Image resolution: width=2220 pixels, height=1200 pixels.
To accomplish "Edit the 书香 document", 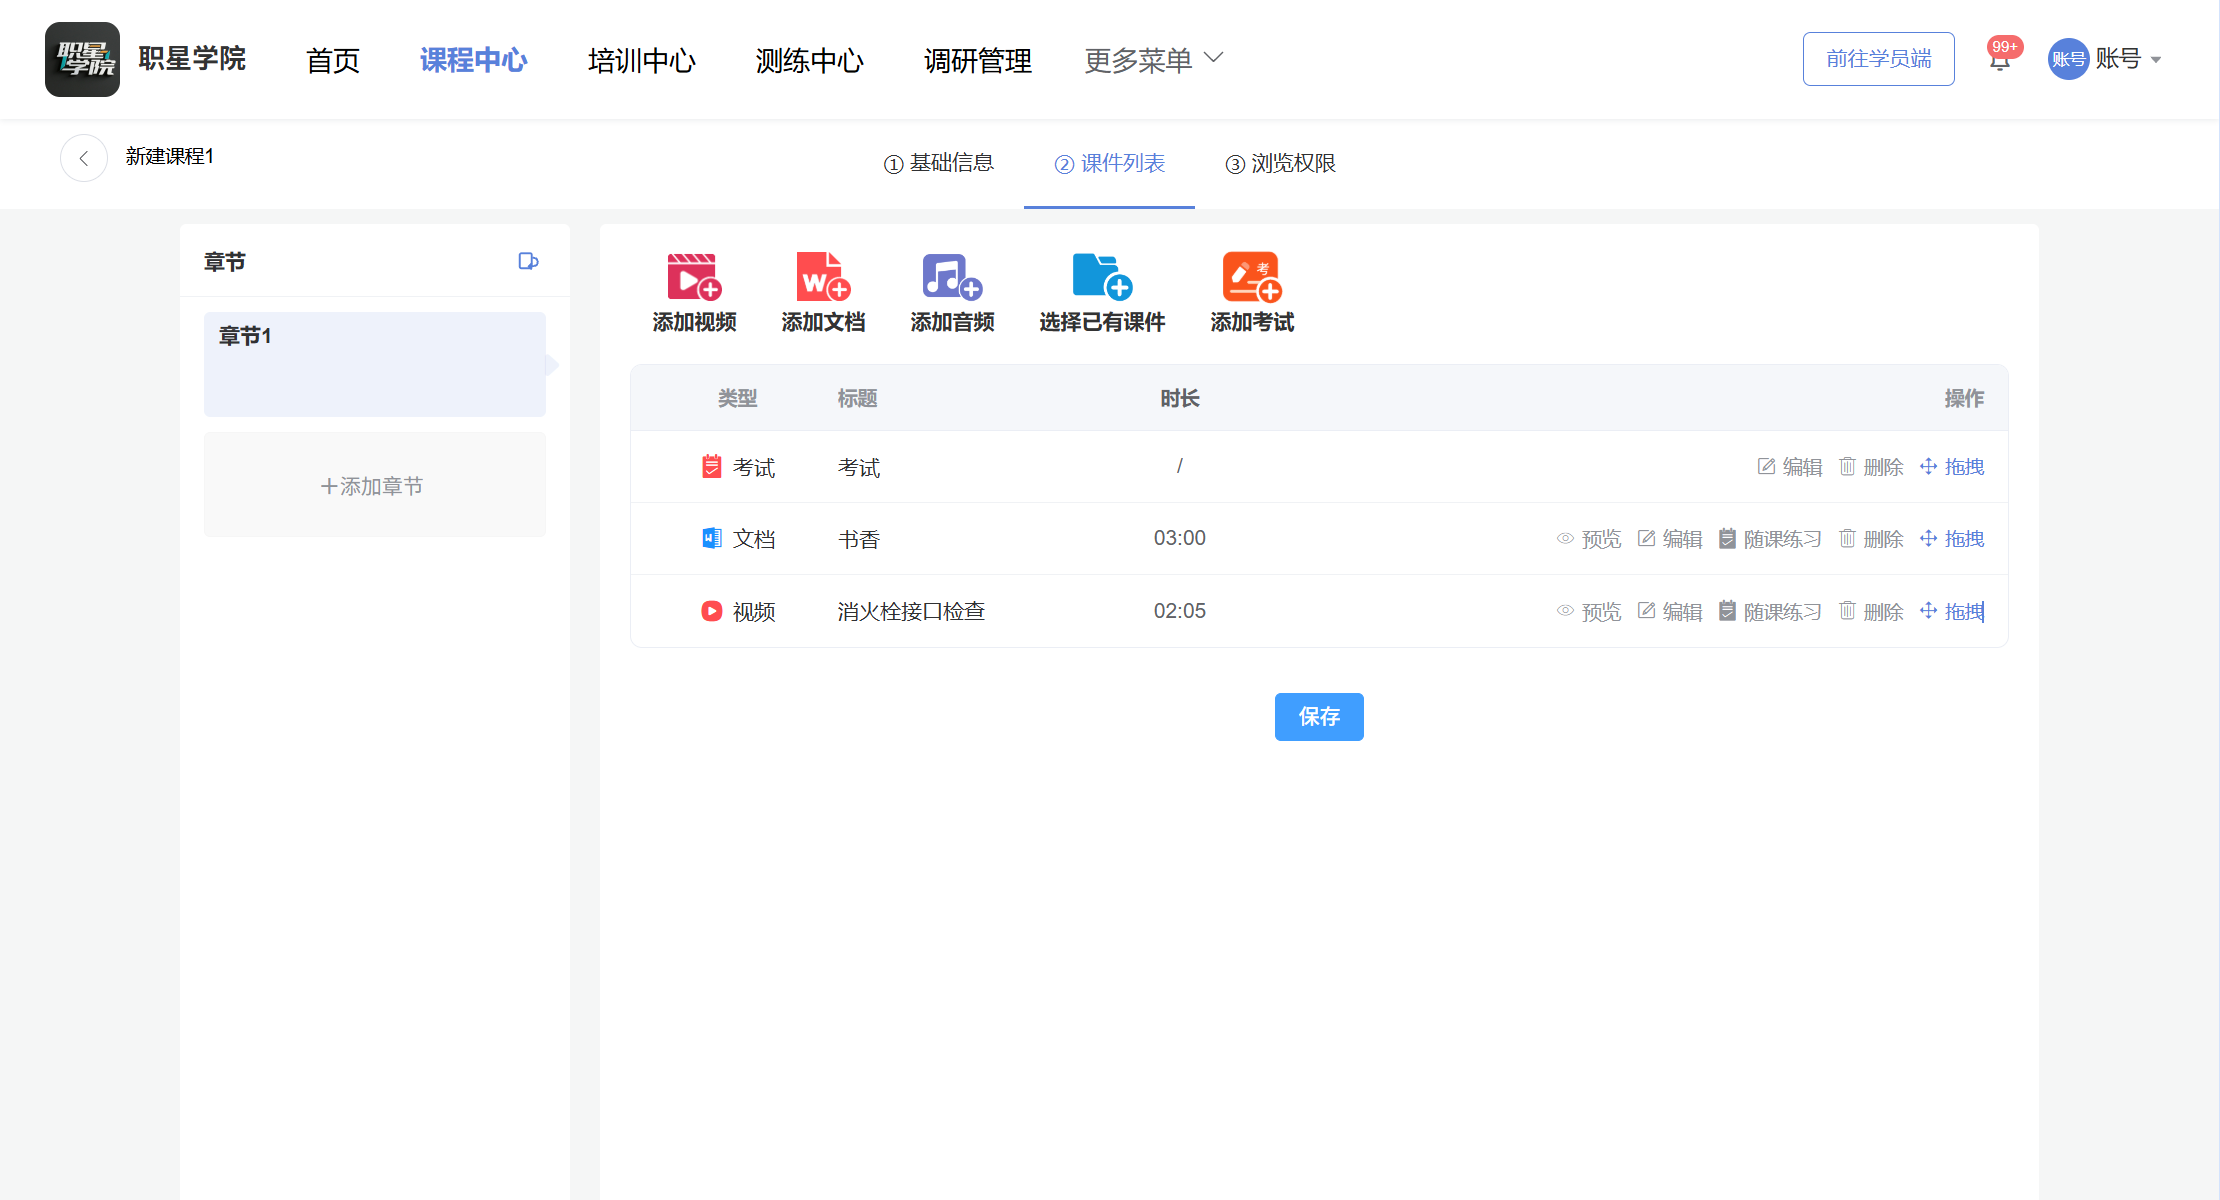I will [1670, 539].
